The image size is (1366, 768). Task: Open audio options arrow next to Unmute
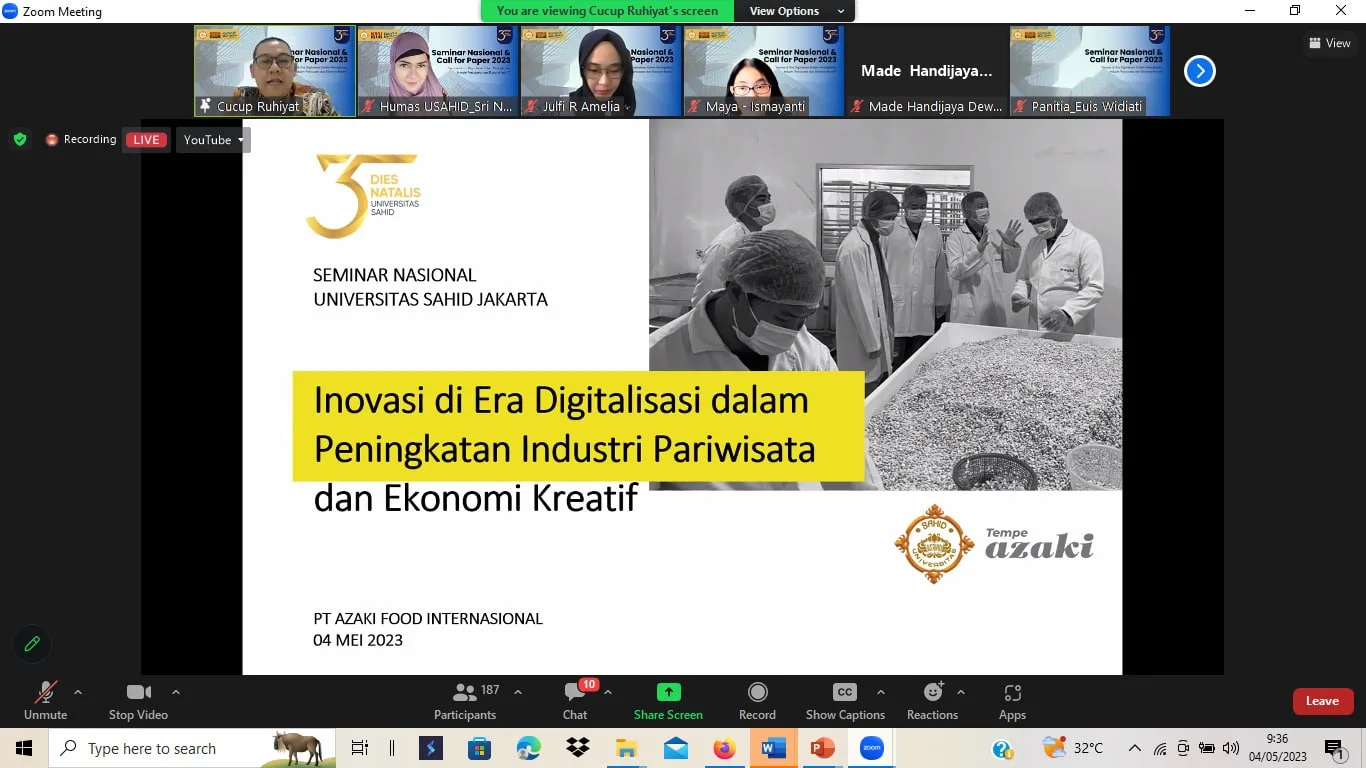(78, 692)
